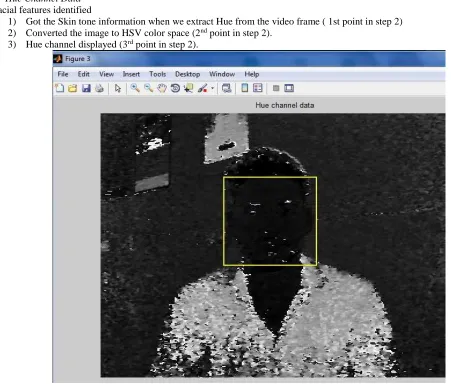Select the Pan hand tool
The height and width of the screenshot is (384, 451).
(162, 88)
